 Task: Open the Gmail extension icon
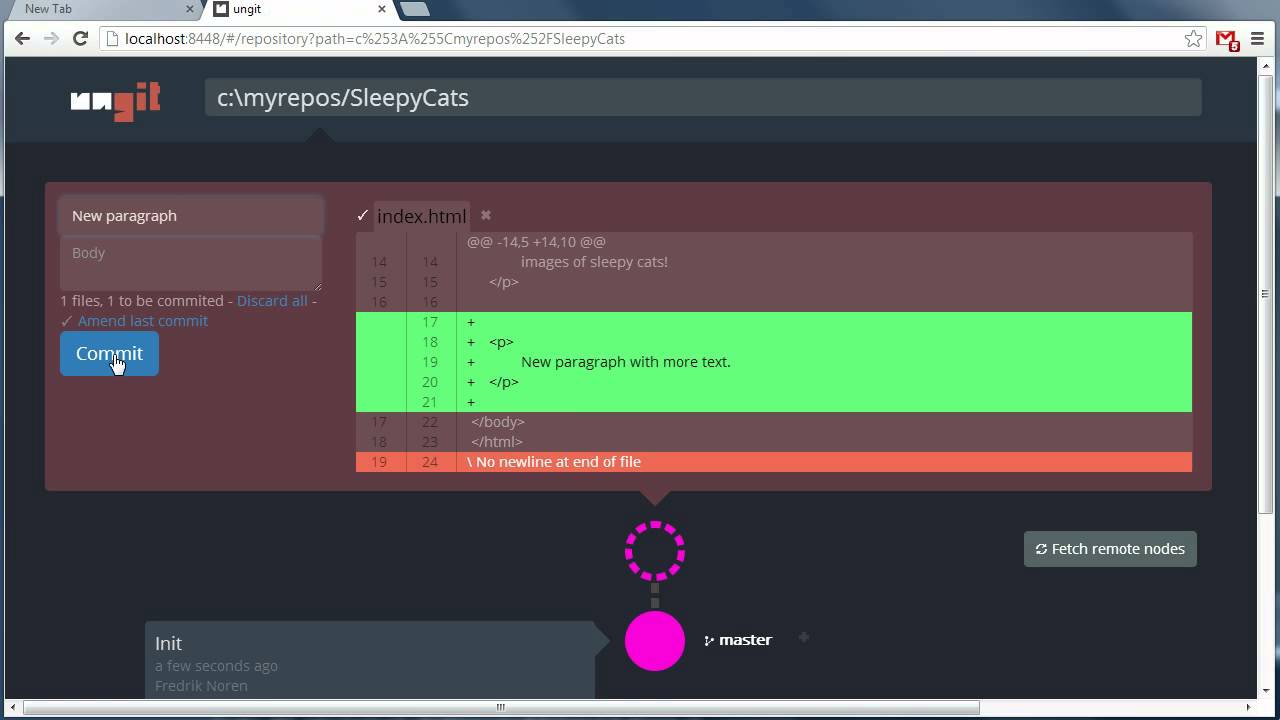pos(1227,40)
